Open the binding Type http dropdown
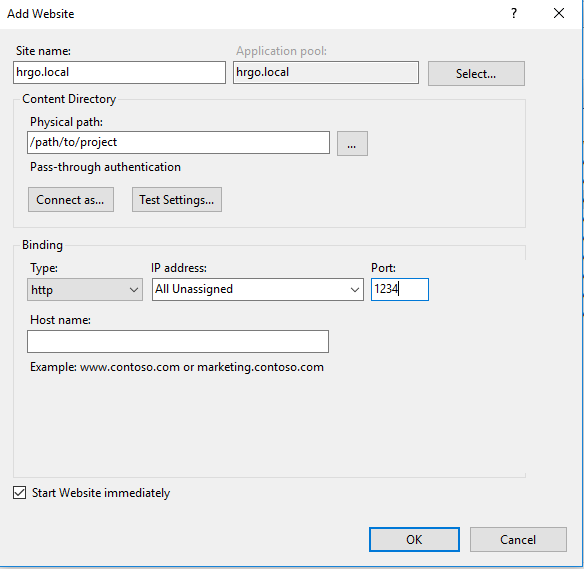Viewport: 584px width, 569px height. point(85,290)
